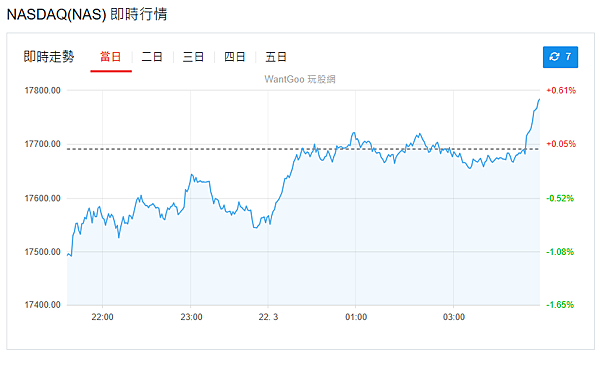Click the 22. 3 date axis marker
This screenshot has height=365, width=600.
pyautogui.click(x=268, y=317)
